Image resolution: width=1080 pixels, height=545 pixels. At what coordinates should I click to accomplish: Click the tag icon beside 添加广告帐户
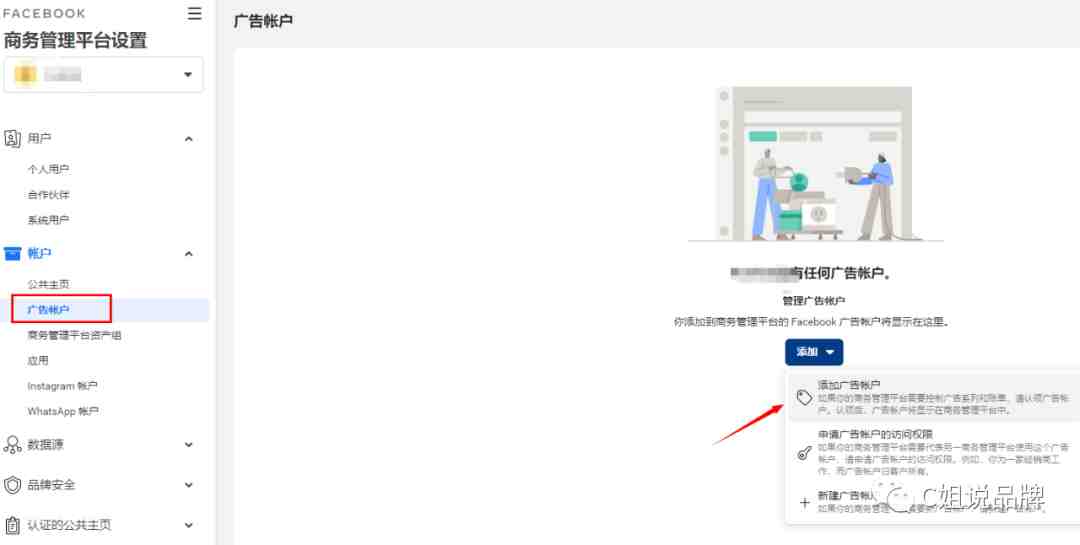tap(804, 398)
